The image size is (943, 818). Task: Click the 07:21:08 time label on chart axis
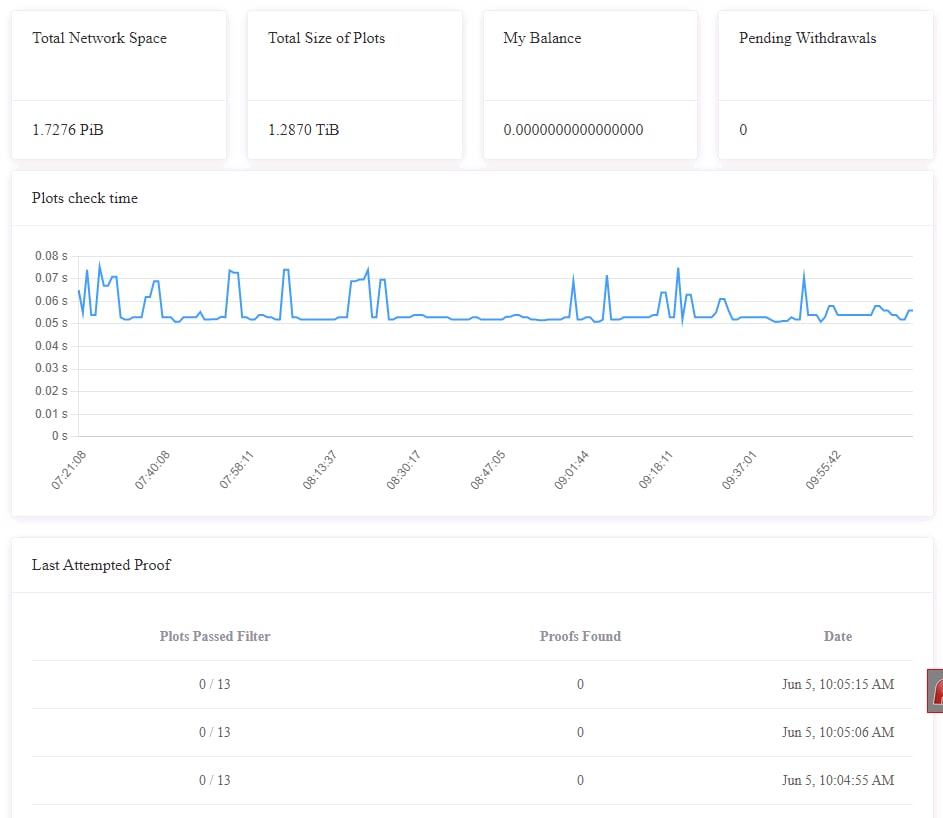click(69, 469)
